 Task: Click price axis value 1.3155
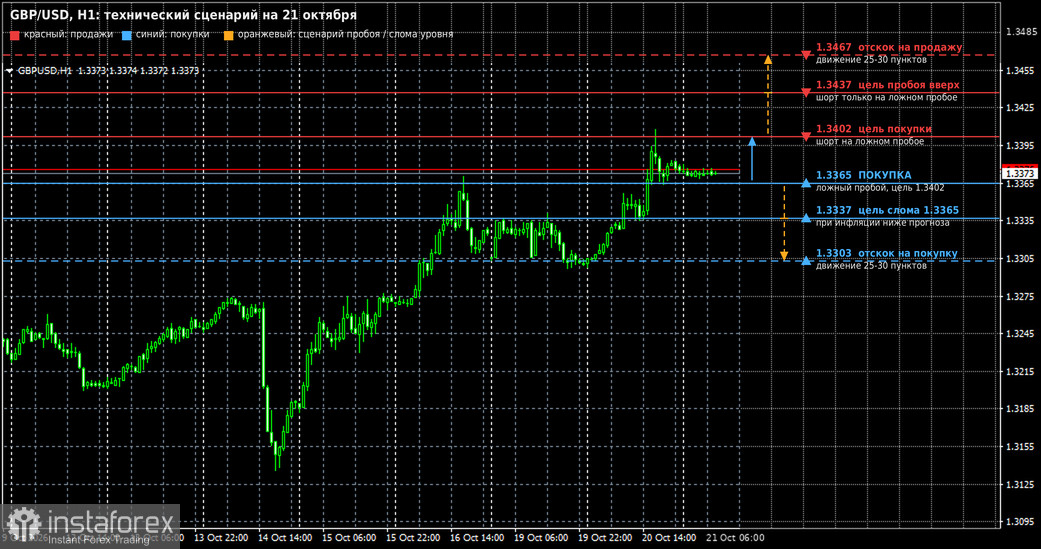(x=1022, y=447)
